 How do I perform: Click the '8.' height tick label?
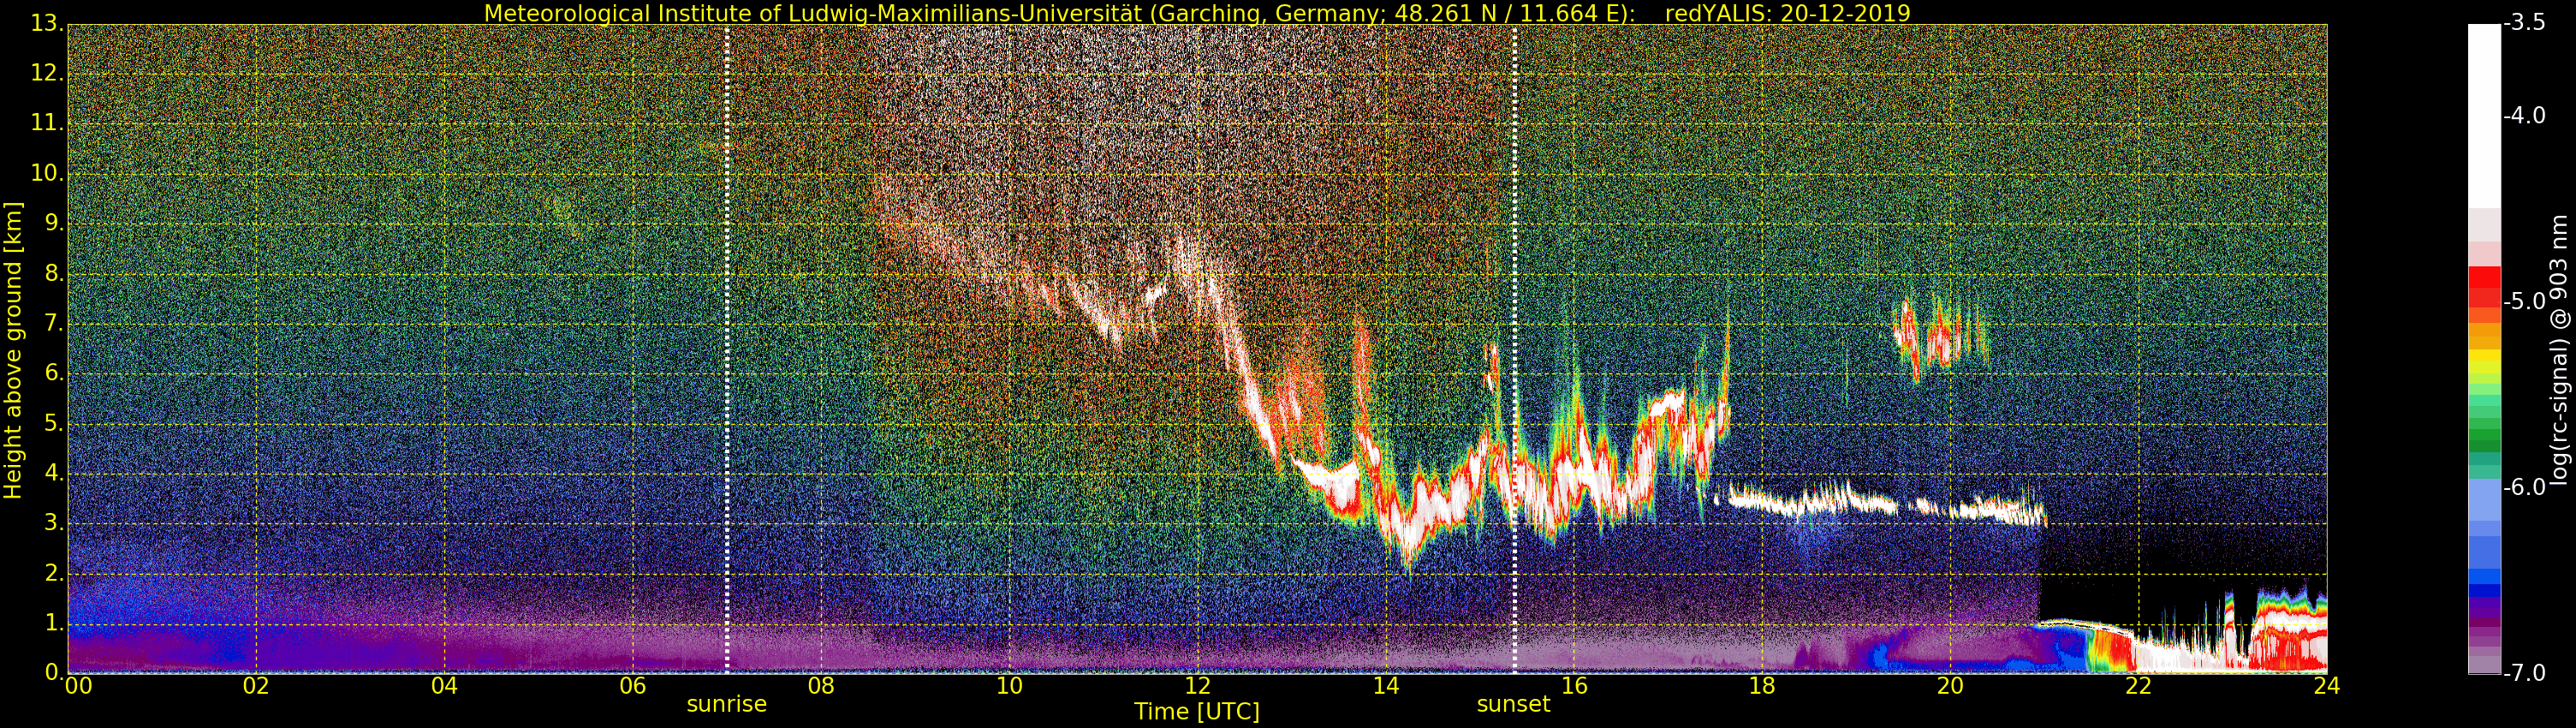pos(54,273)
